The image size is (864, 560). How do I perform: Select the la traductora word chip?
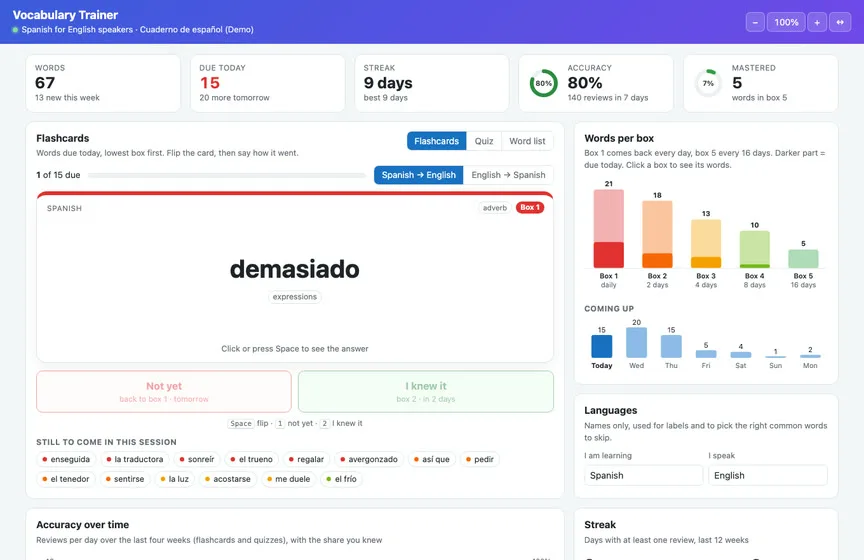(x=134, y=459)
